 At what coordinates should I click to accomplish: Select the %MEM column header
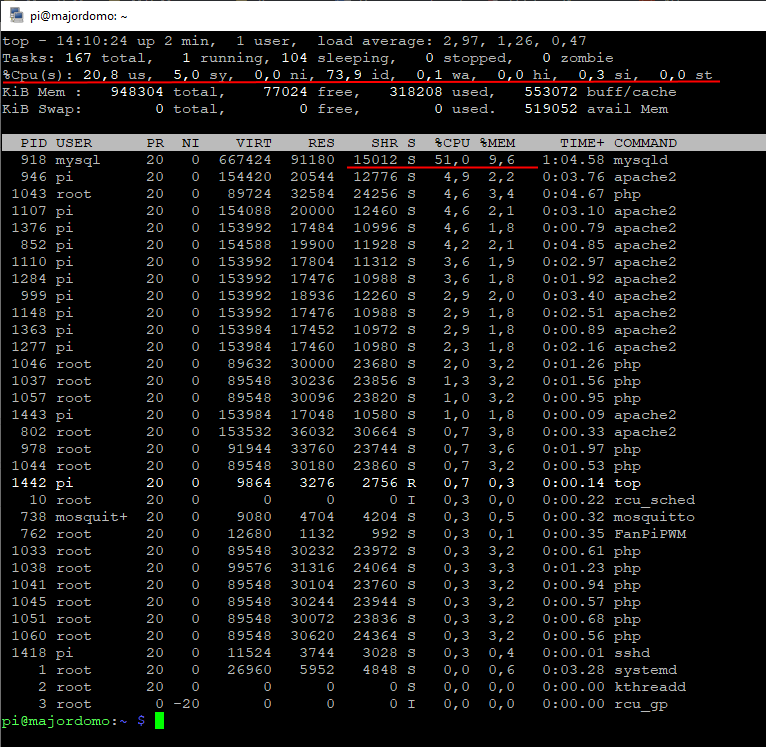497,143
